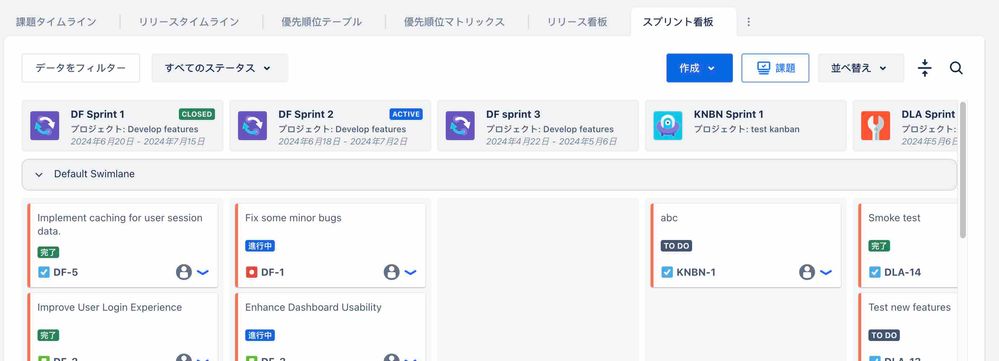Click the DF Sprint 1 project avatar
Image resolution: width=999 pixels, height=361 pixels.
pyautogui.click(x=45, y=125)
